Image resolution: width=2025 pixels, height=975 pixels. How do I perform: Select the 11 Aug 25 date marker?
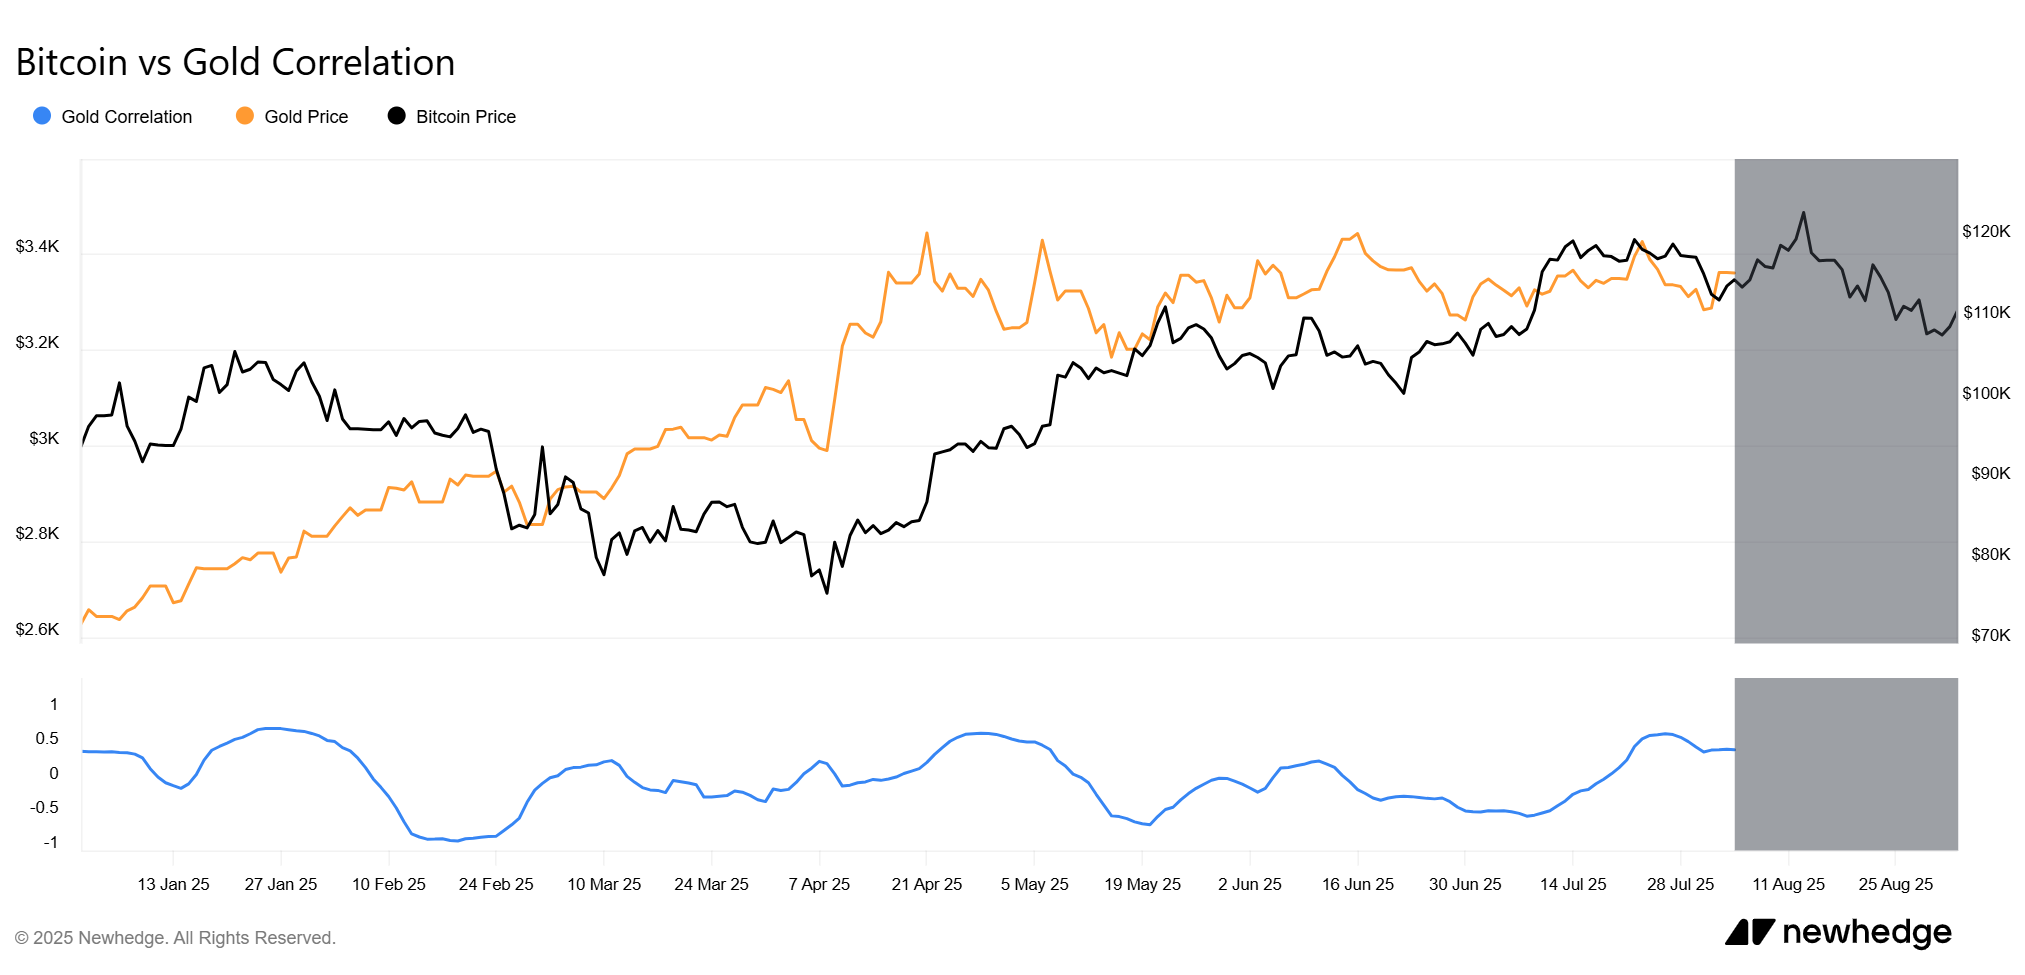[1788, 884]
